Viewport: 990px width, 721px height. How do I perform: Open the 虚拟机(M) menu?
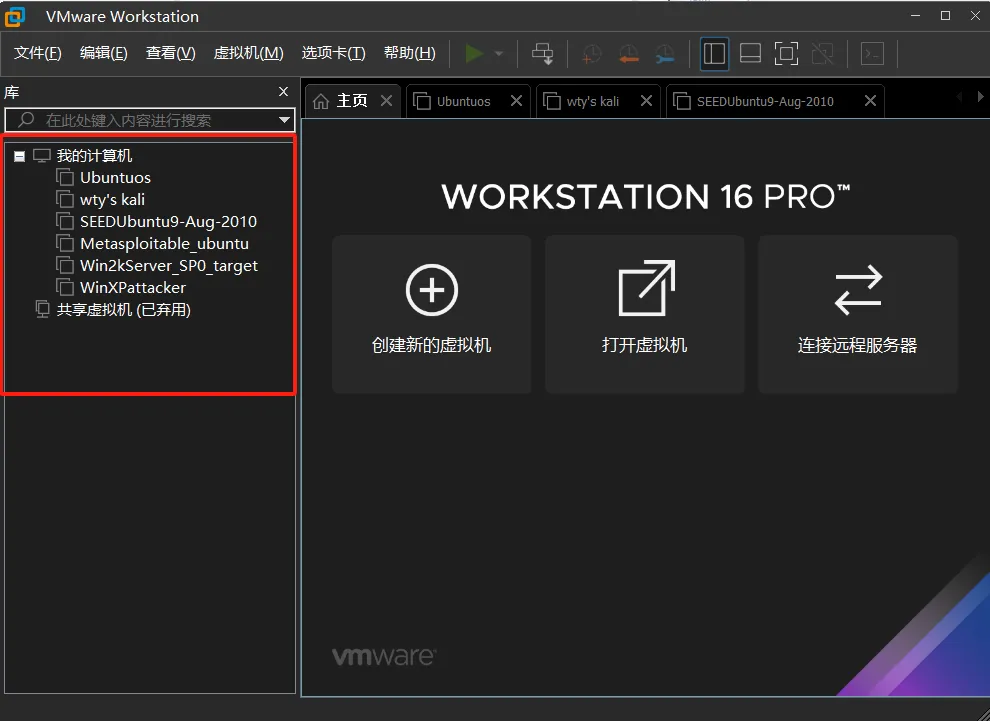point(248,53)
